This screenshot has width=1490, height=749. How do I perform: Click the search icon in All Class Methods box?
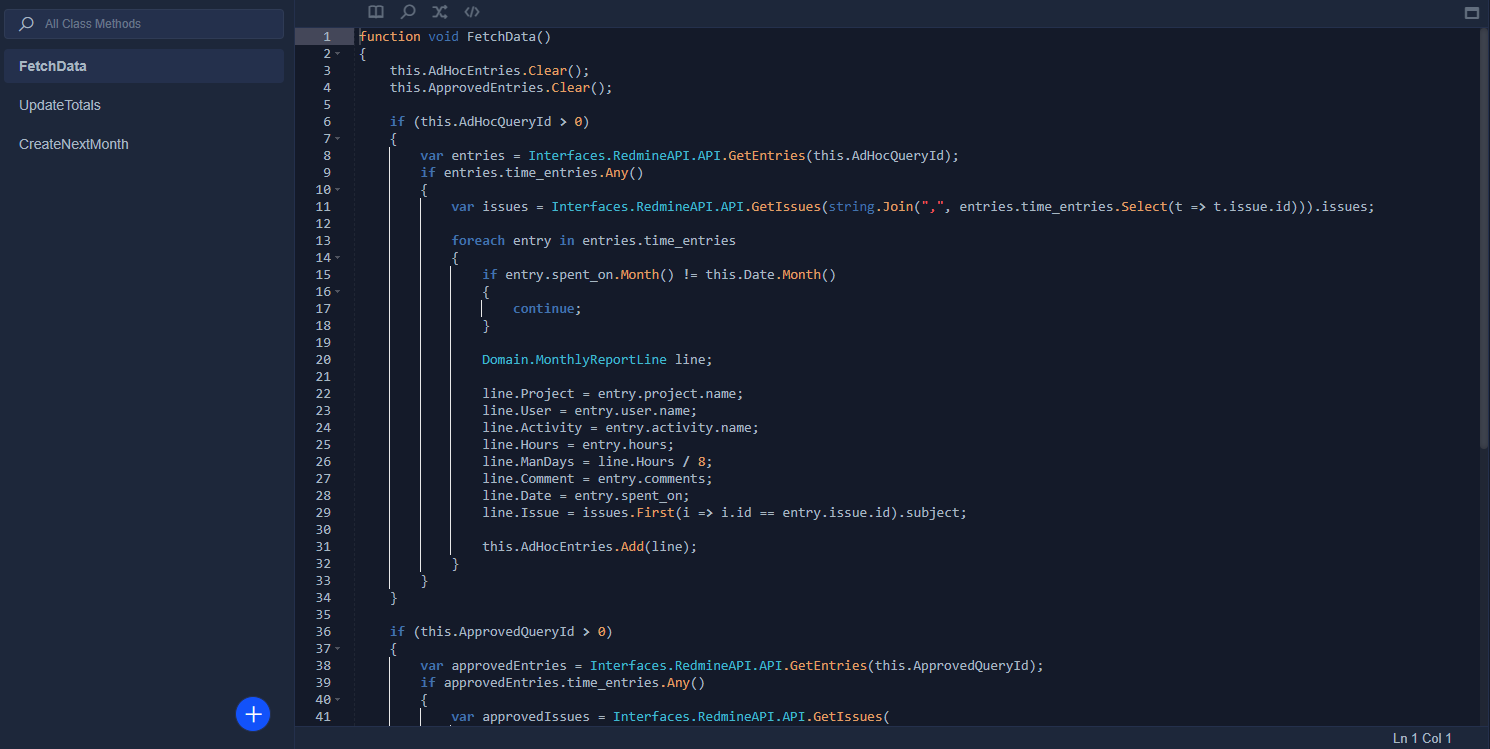(x=27, y=23)
